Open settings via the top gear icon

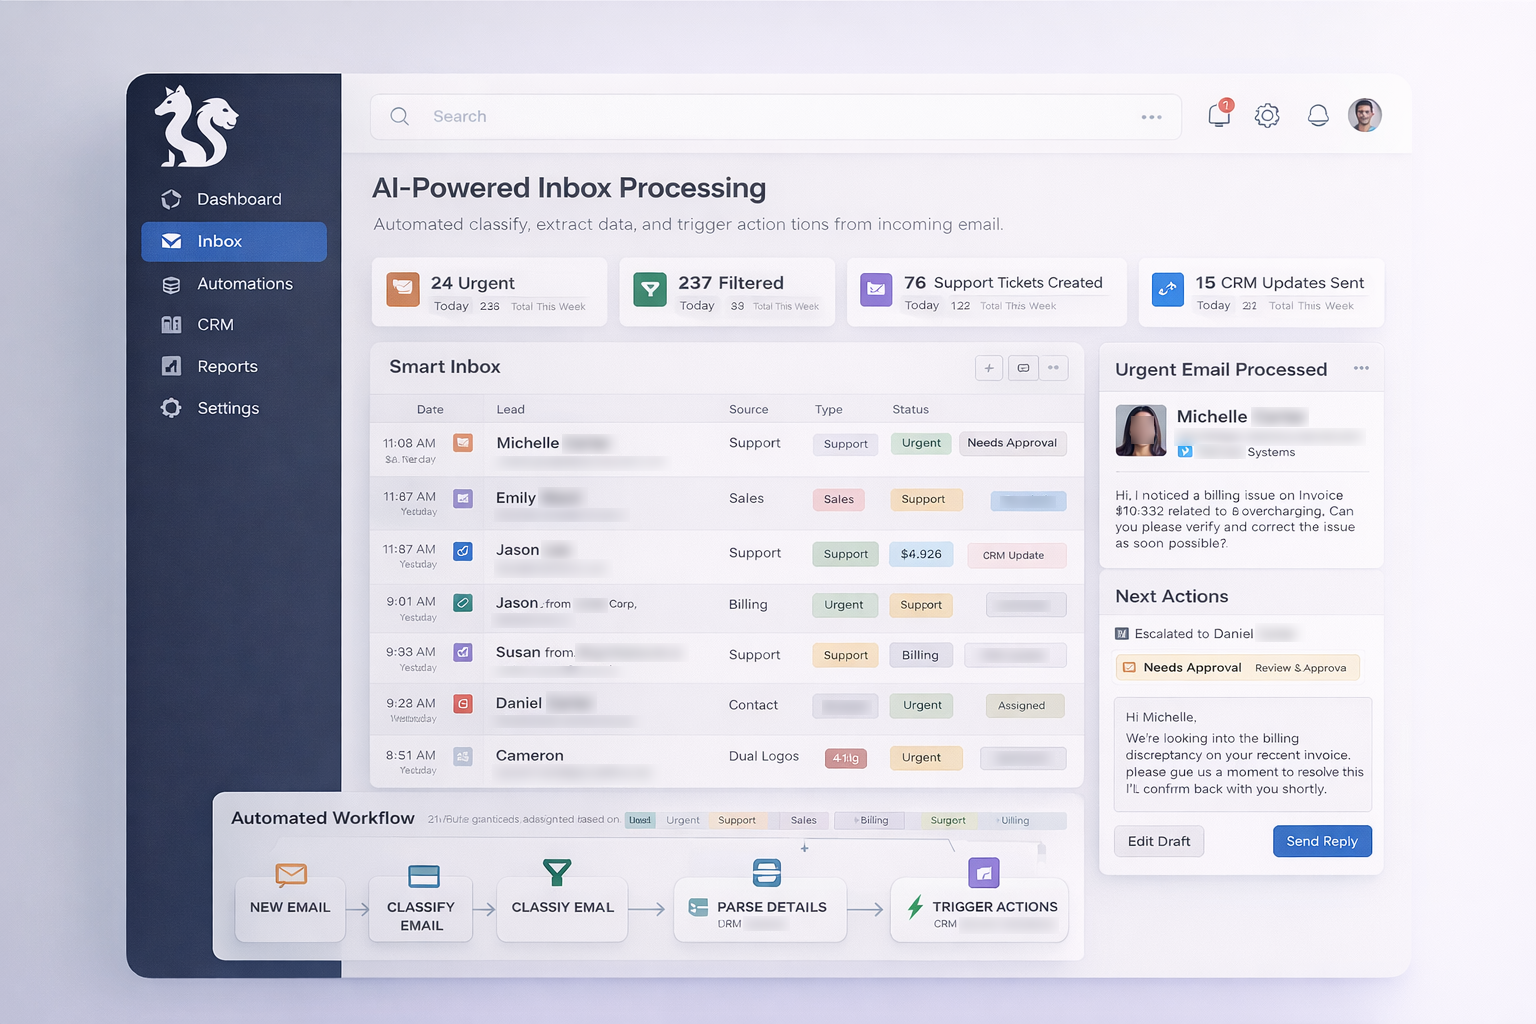[x=1267, y=116]
